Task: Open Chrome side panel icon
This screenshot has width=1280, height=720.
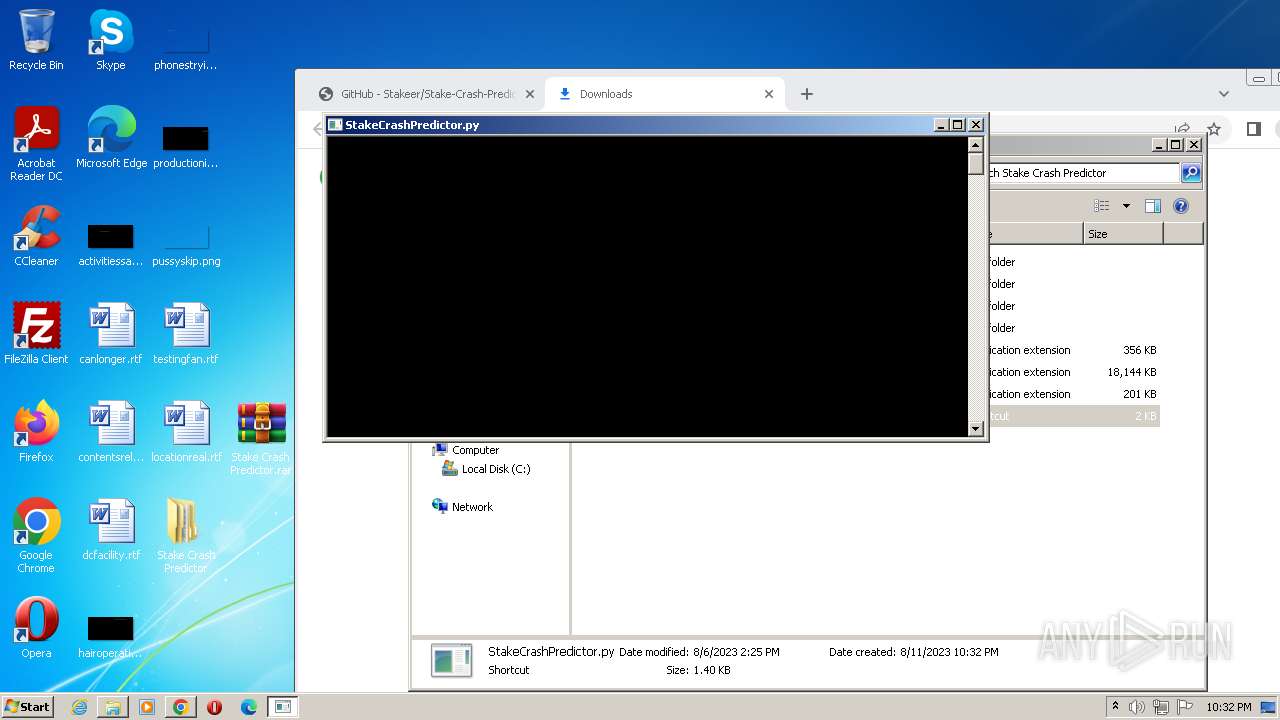Action: tap(1253, 129)
